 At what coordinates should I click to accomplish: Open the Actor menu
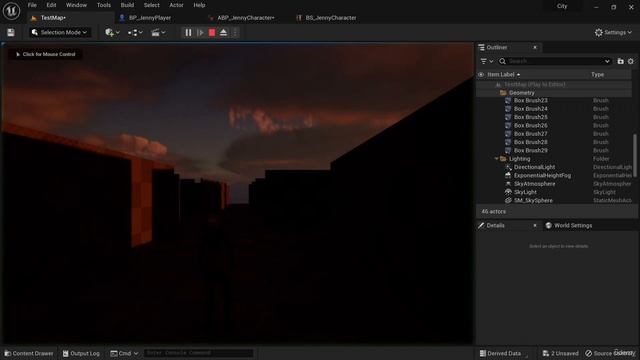pos(176,5)
